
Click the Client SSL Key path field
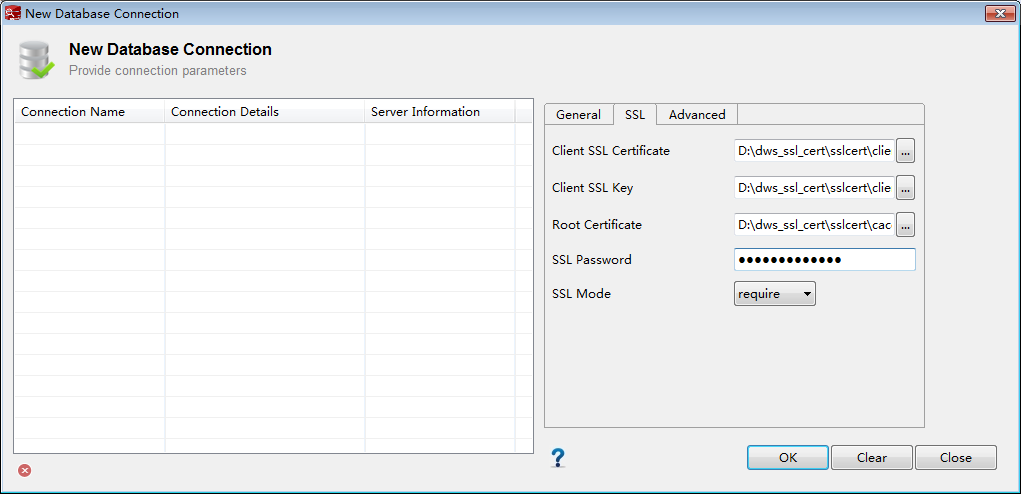(814, 187)
